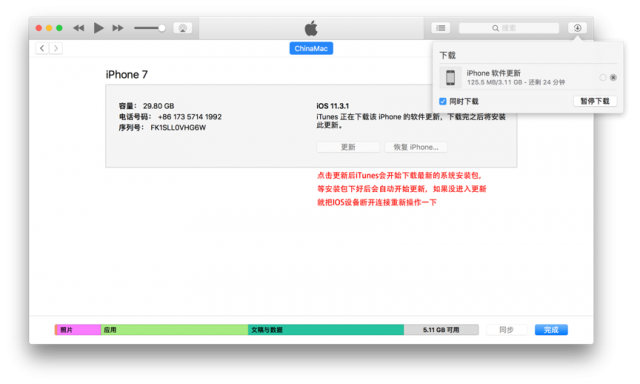The width and height of the screenshot is (640, 384).
Task: Focus the search field in toolbar
Action: coord(509,28)
